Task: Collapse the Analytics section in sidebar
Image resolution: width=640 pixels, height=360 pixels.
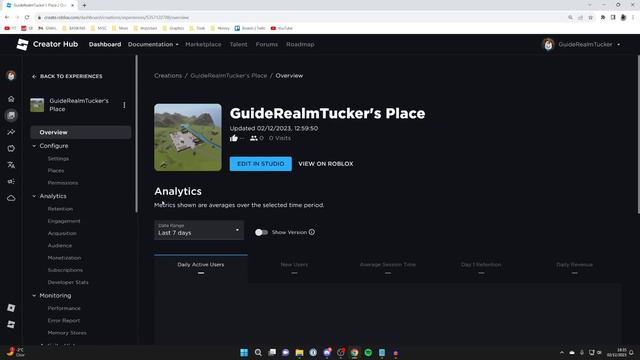Action: [34, 196]
